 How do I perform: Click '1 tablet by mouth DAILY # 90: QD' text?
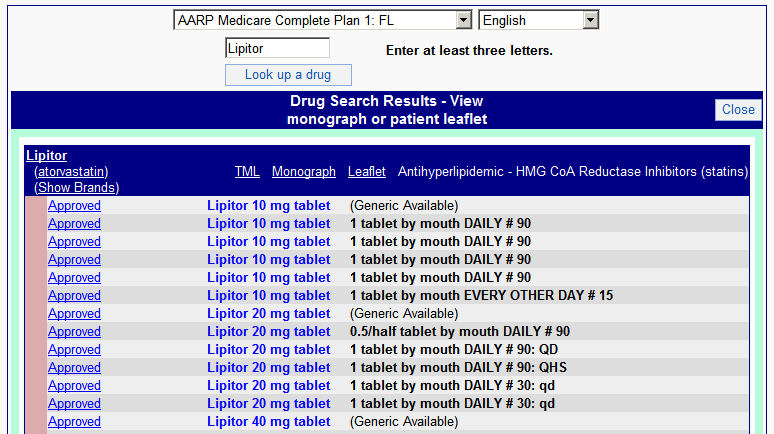click(454, 350)
